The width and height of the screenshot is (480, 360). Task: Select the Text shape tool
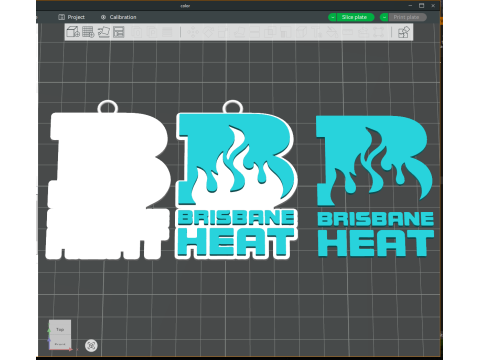pyautogui.click(x=316, y=32)
